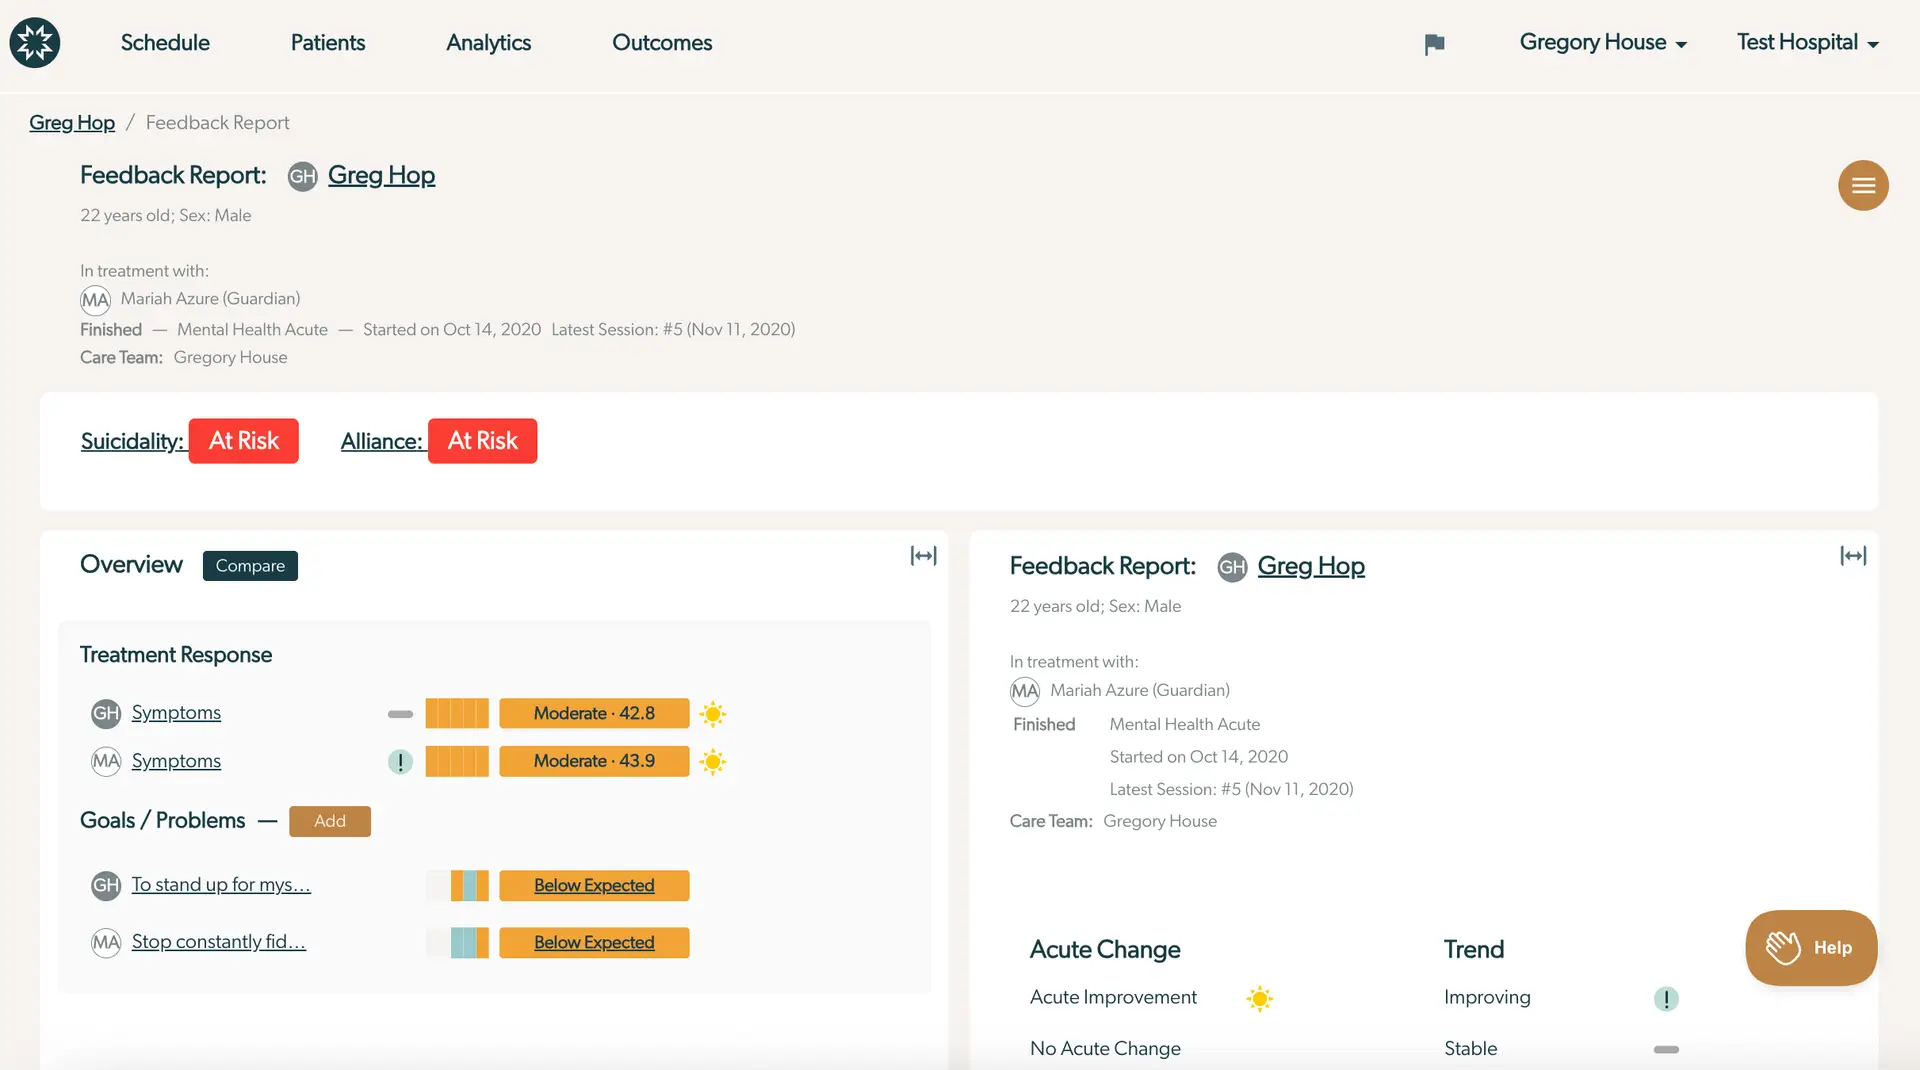Open the Test Hospital dropdown
The height and width of the screenshot is (1070, 1920).
pyautogui.click(x=1806, y=42)
